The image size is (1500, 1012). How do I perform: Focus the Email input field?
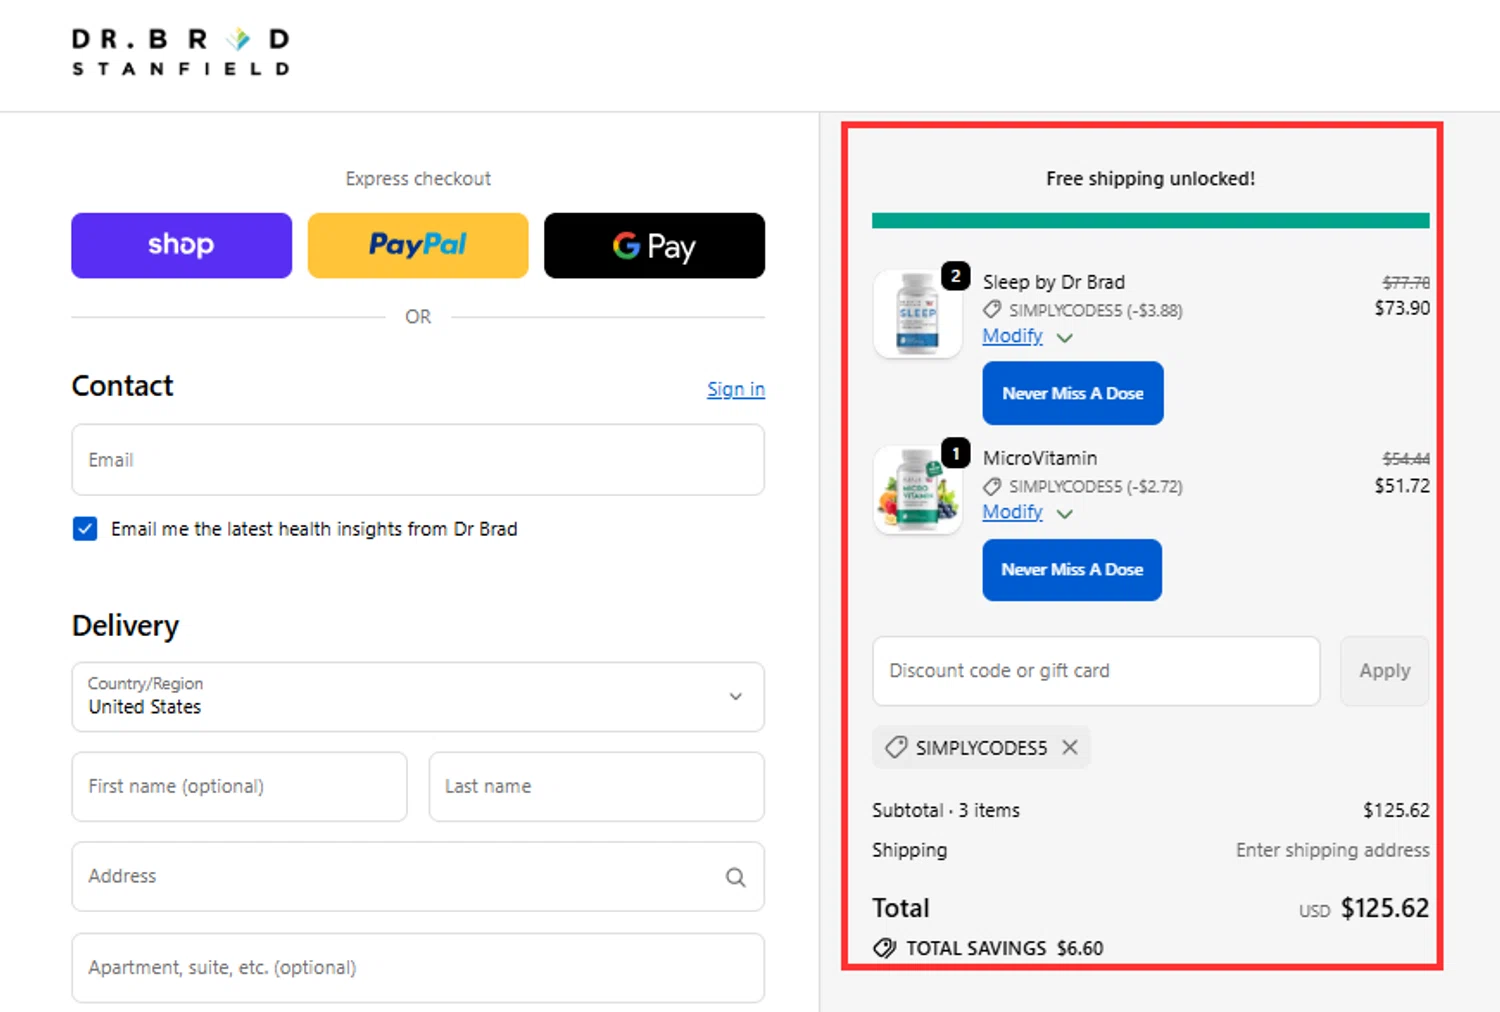[418, 460]
